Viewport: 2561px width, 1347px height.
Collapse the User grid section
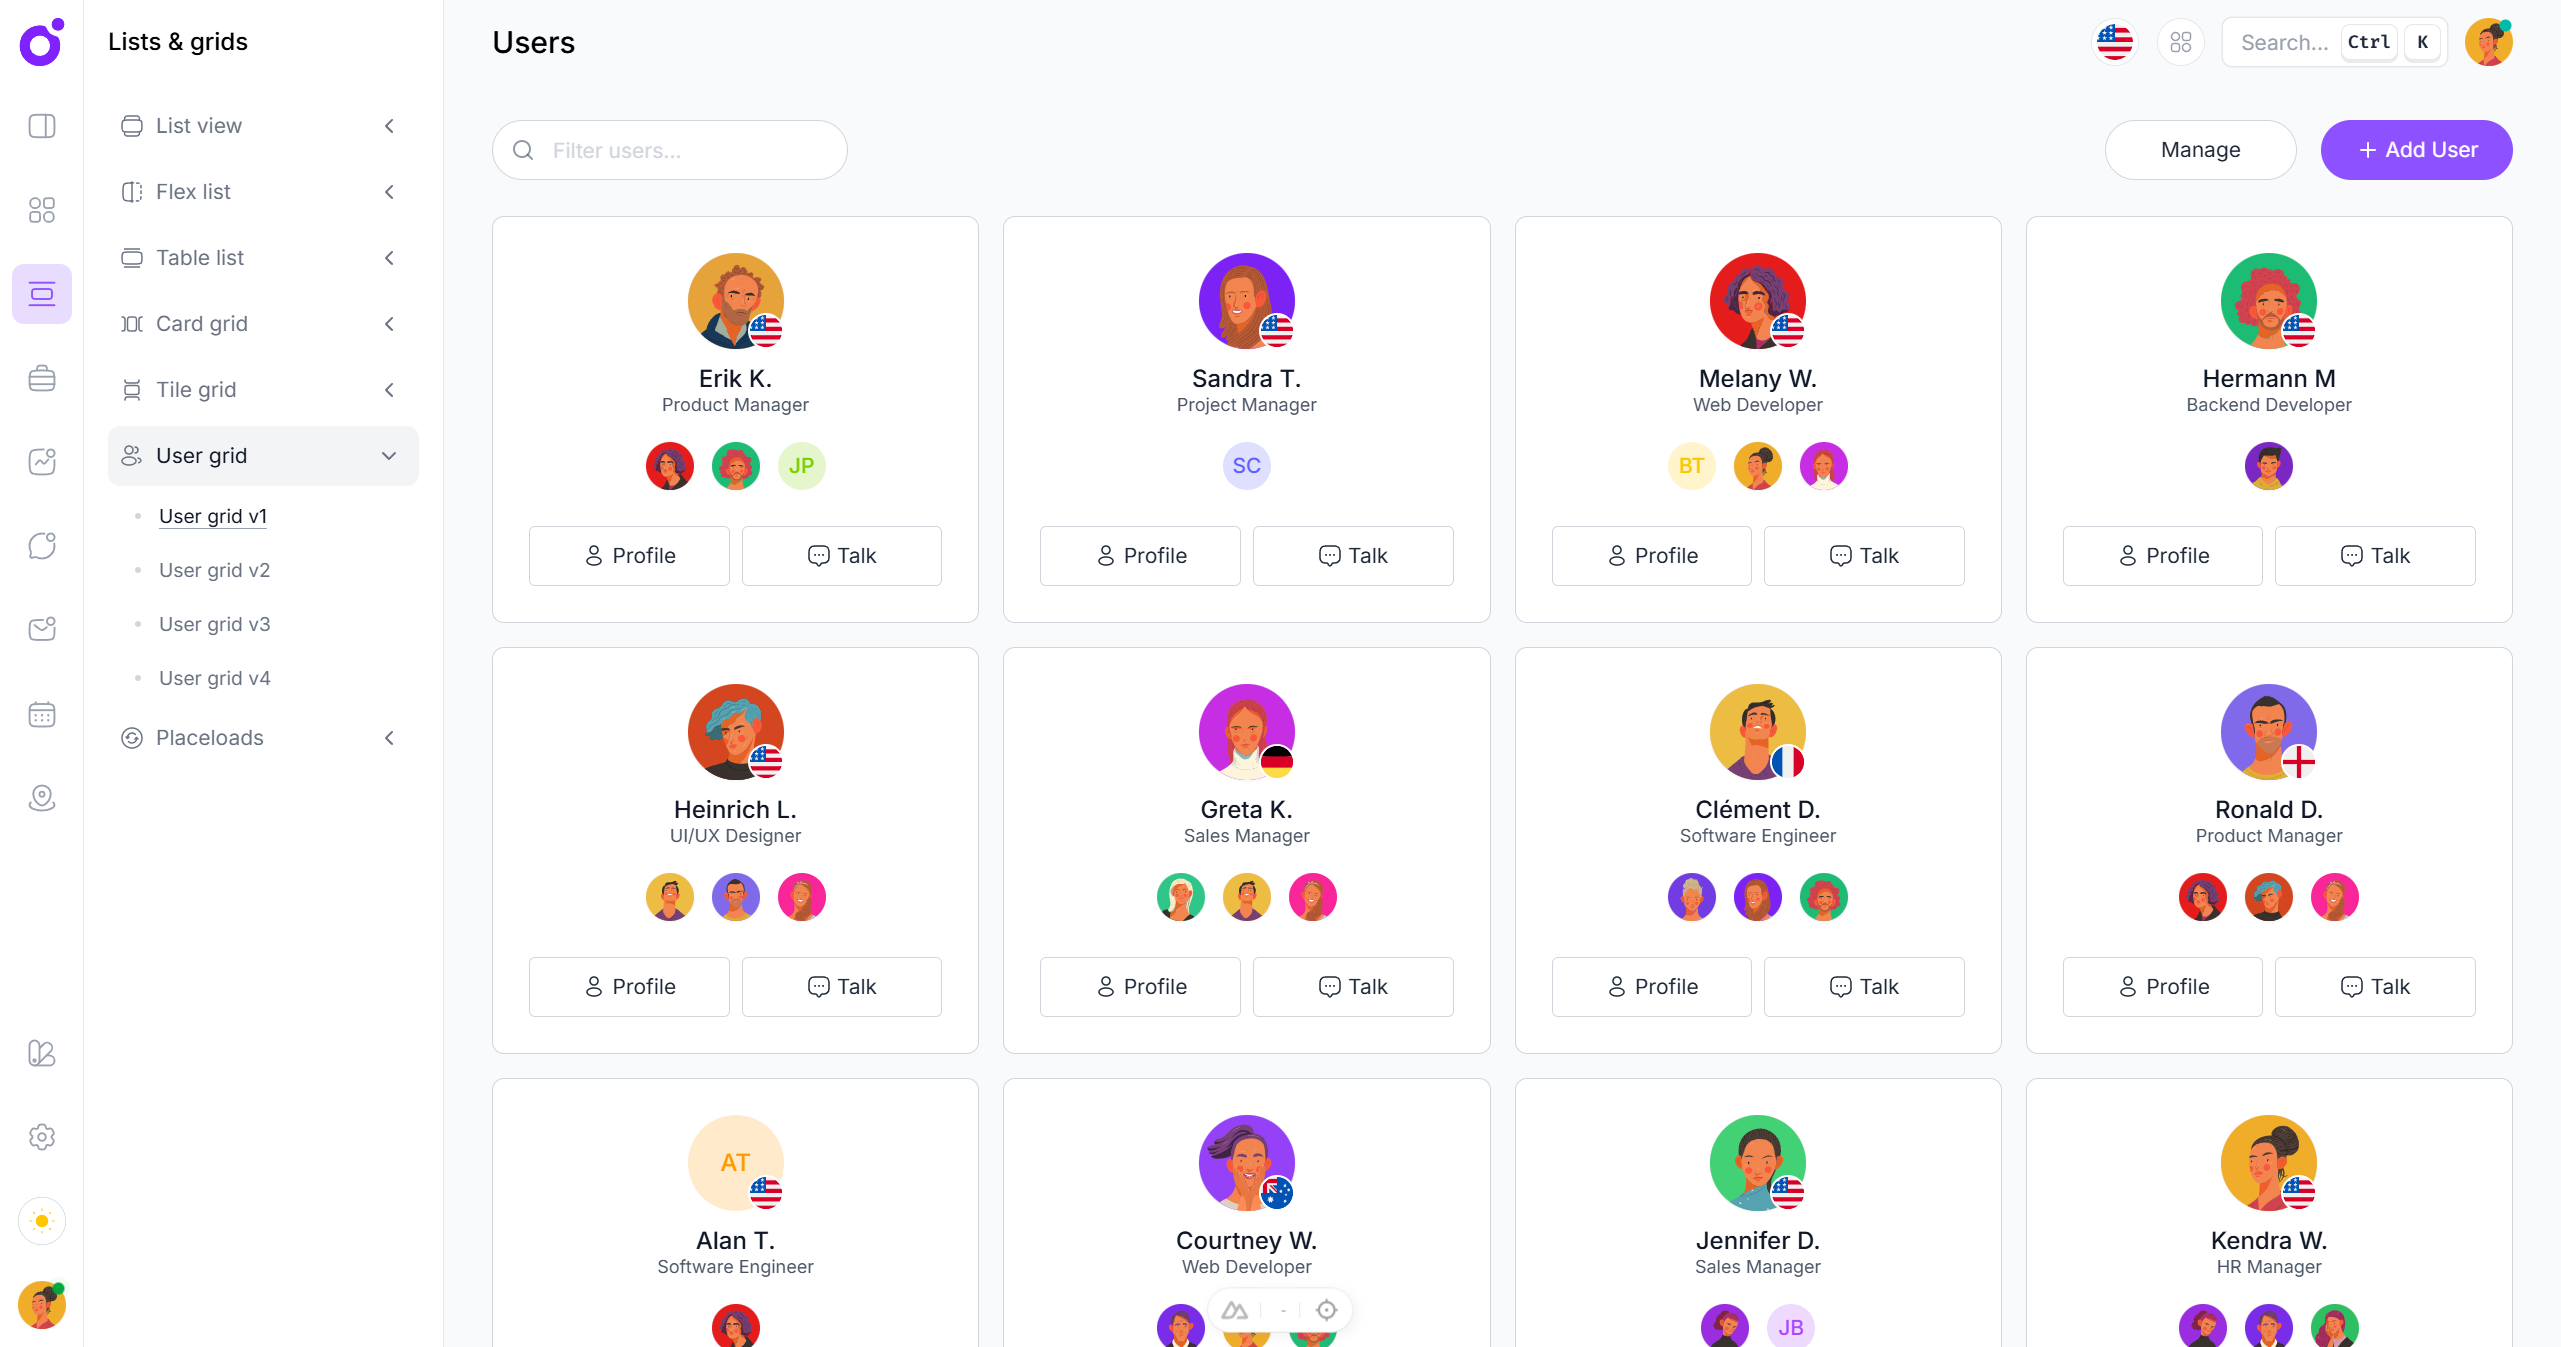click(x=263, y=456)
